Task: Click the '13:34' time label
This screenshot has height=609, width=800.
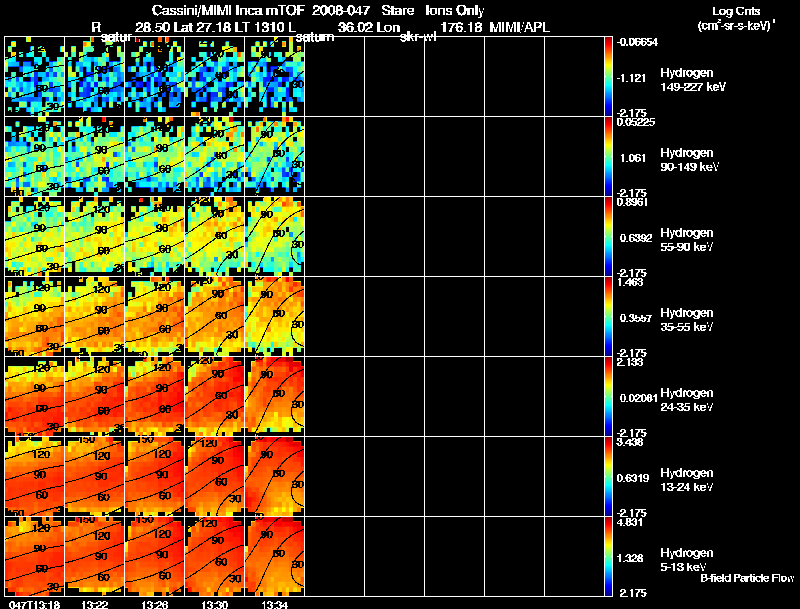Action: click(x=275, y=605)
